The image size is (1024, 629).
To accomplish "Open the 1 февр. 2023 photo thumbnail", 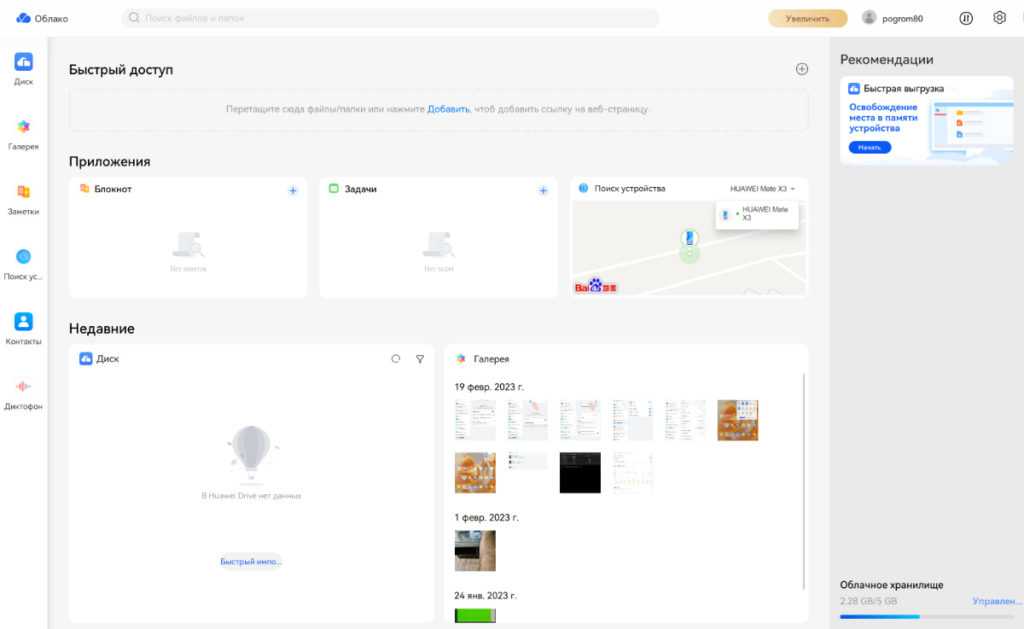I will pos(475,550).
